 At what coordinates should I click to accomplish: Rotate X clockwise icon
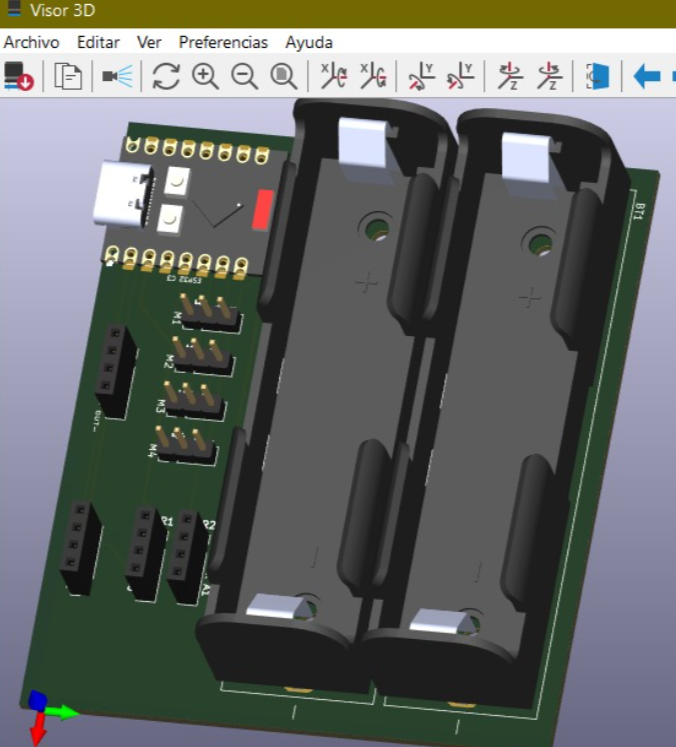click(333, 76)
